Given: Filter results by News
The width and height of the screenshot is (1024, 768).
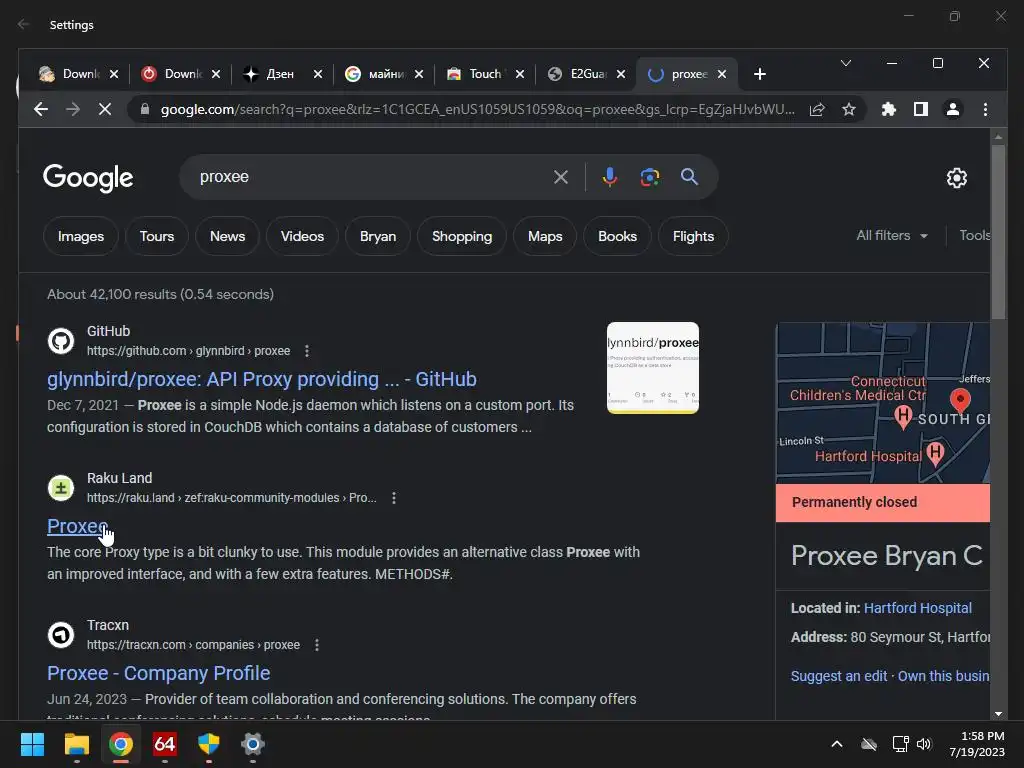Looking at the screenshot, I should [x=227, y=236].
